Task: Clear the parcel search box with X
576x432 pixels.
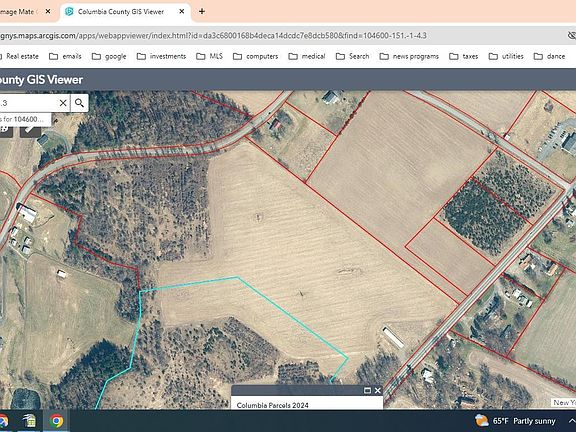Action: [63, 103]
